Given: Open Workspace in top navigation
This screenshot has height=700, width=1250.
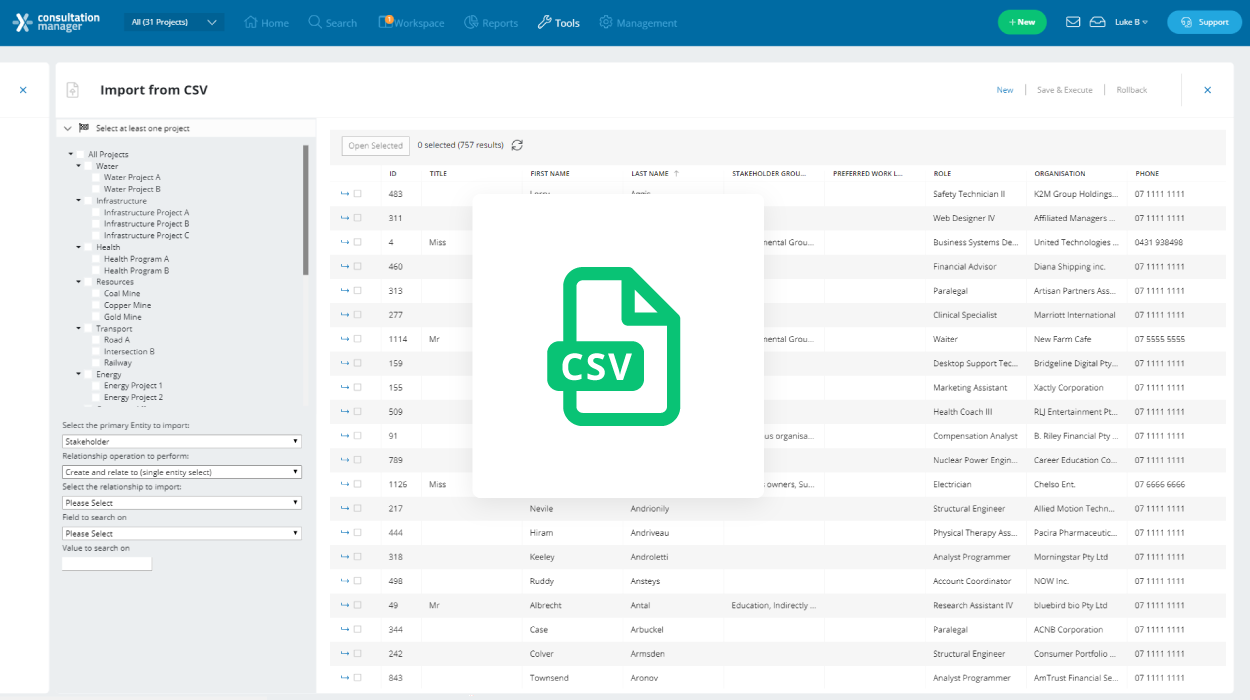Looking at the screenshot, I should click(x=411, y=22).
